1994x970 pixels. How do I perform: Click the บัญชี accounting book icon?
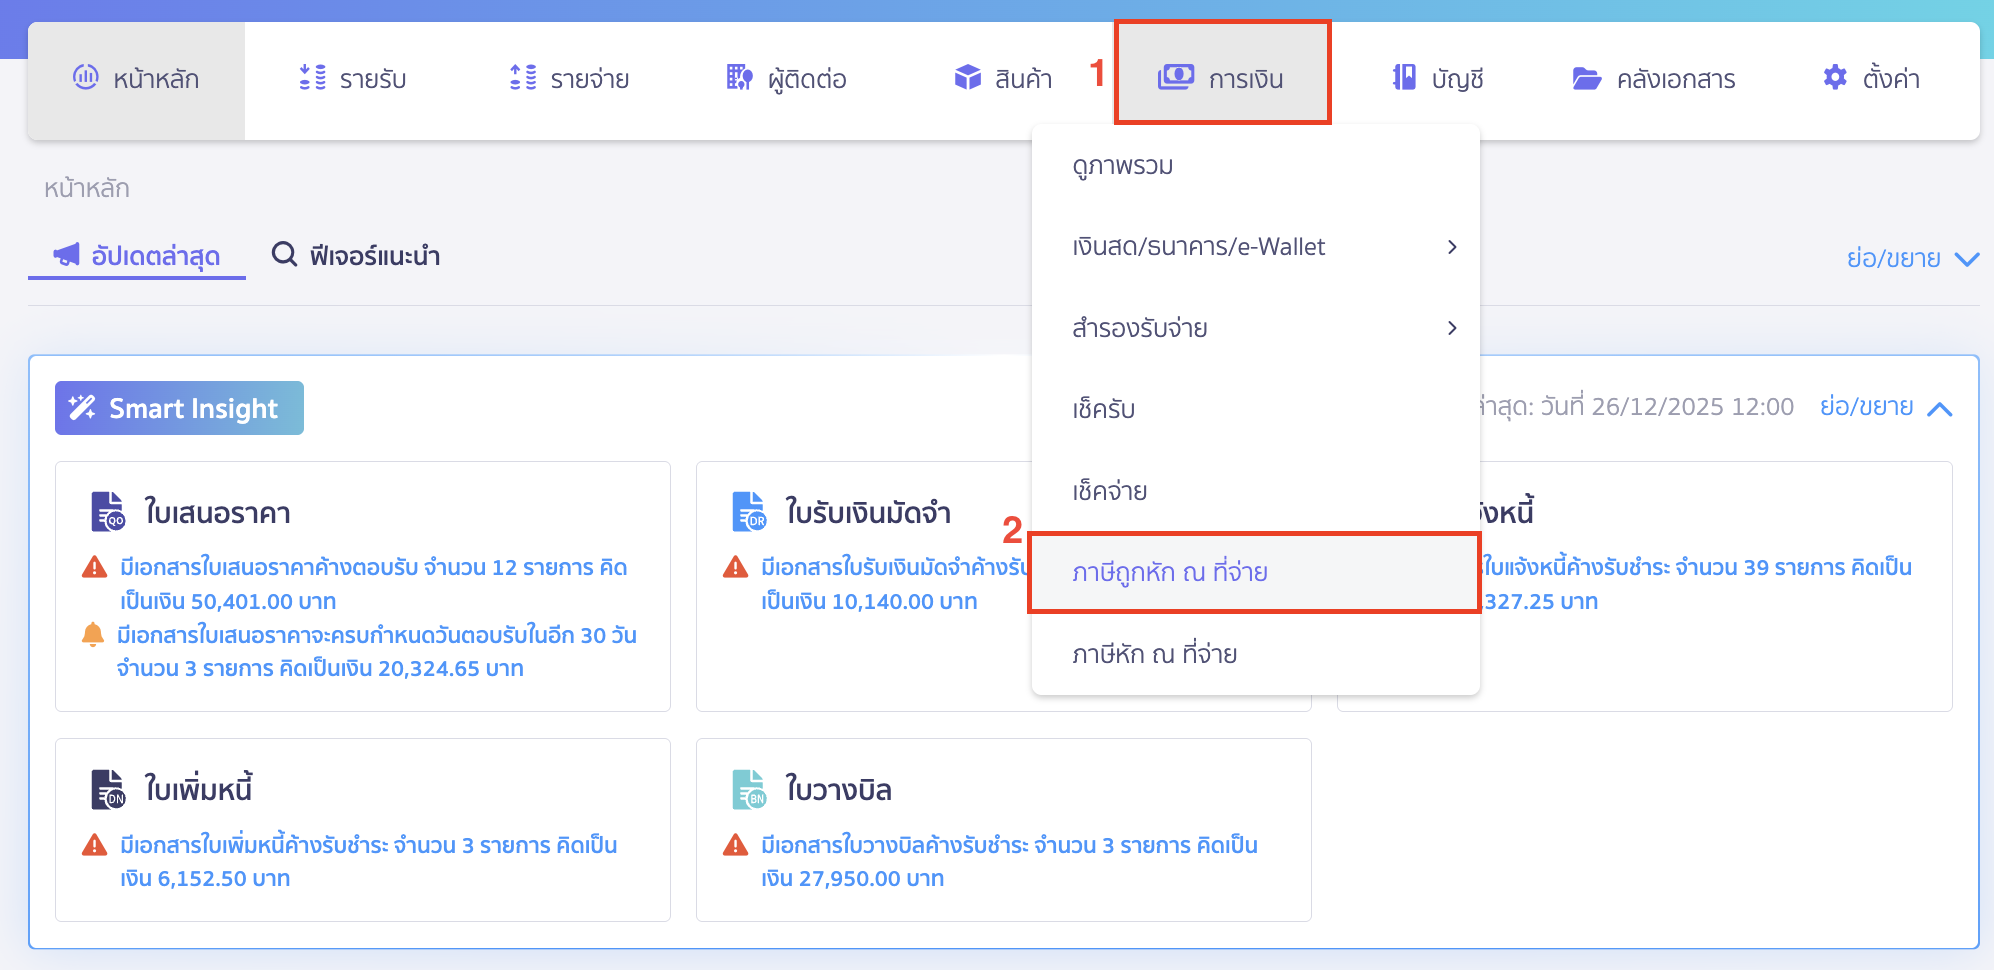point(1404,77)
